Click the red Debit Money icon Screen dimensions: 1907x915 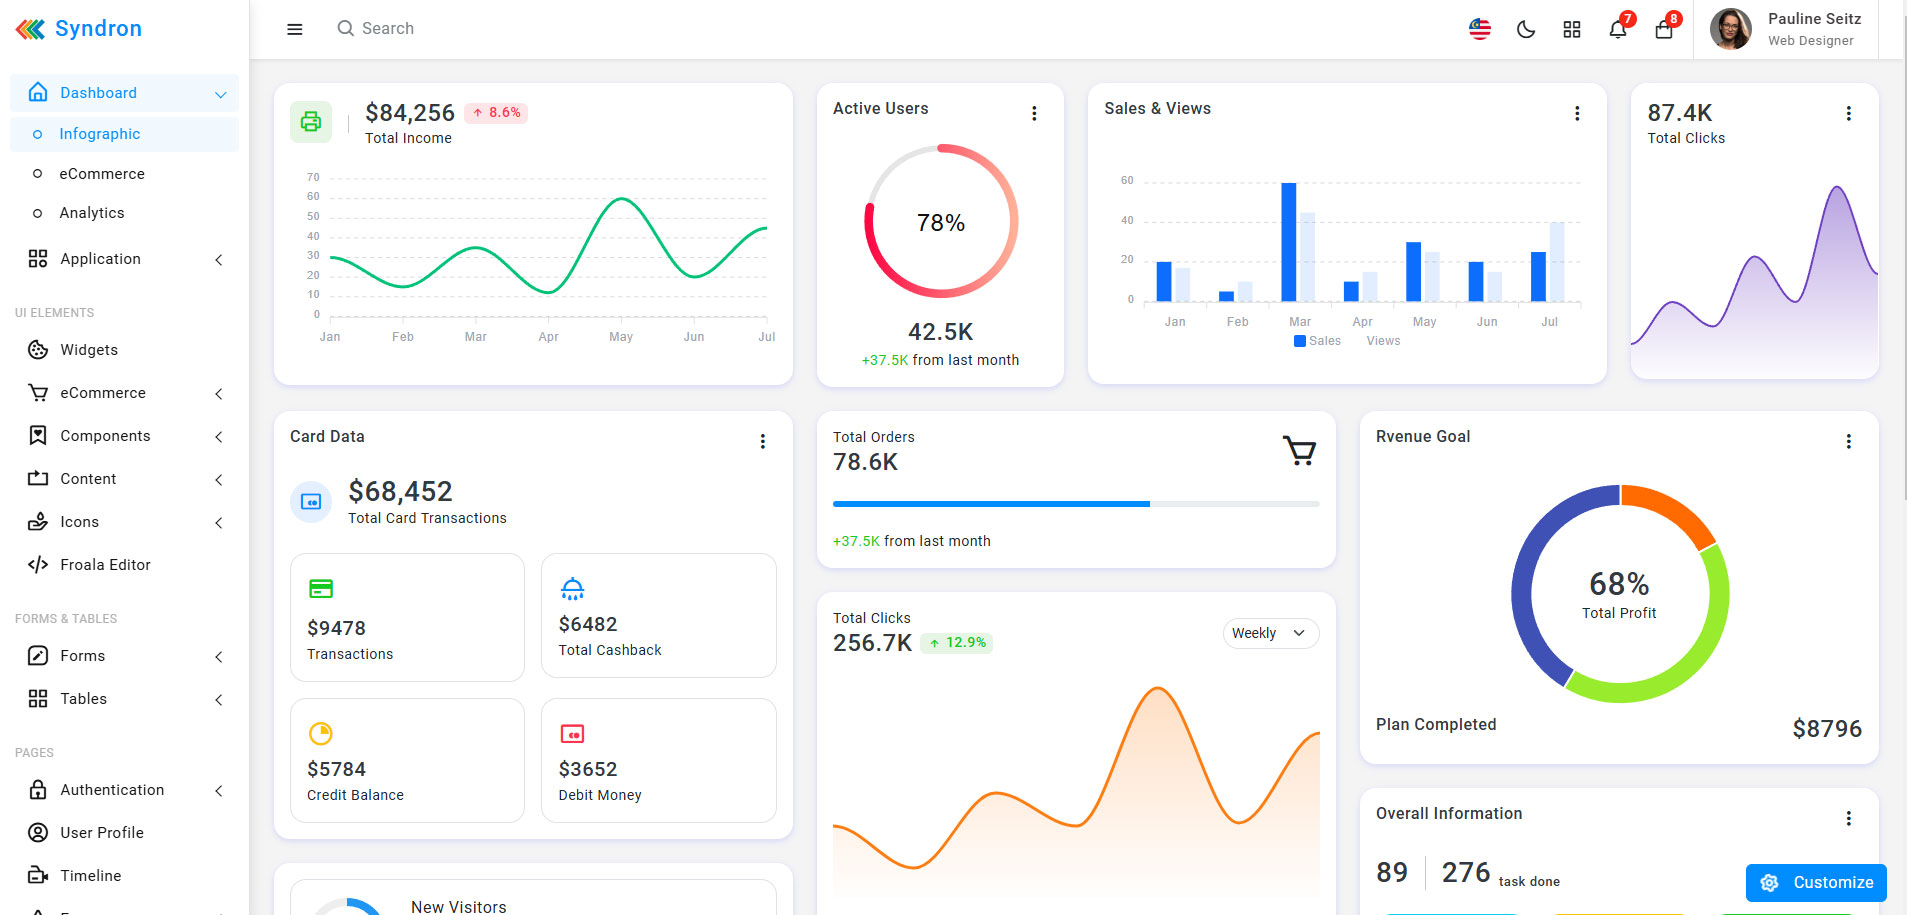572,734
